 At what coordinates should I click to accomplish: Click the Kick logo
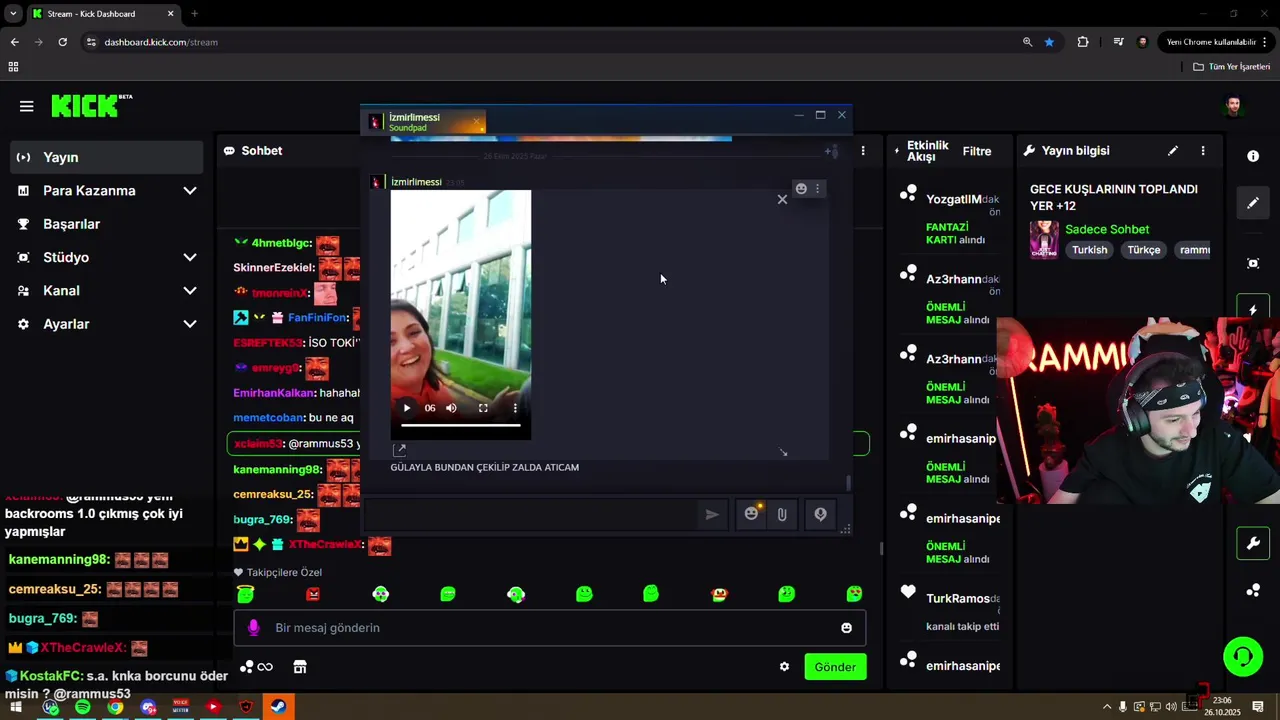click(x=91, y=105)
